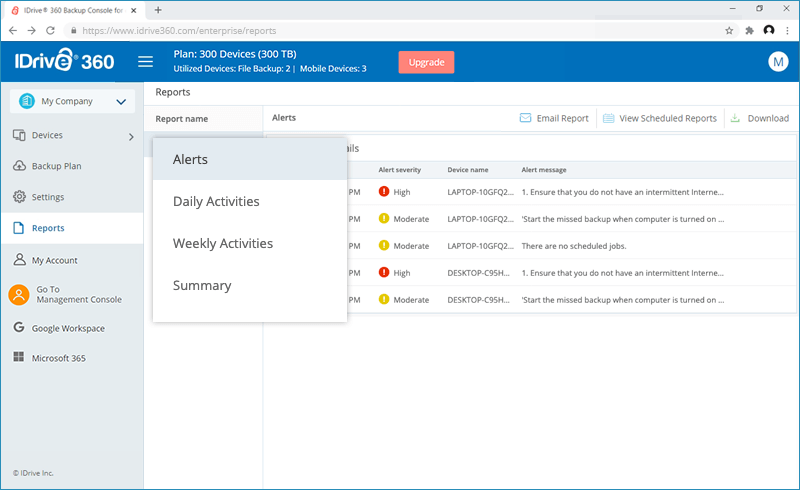Click the Alert severity column header

(x=399, y=170)
